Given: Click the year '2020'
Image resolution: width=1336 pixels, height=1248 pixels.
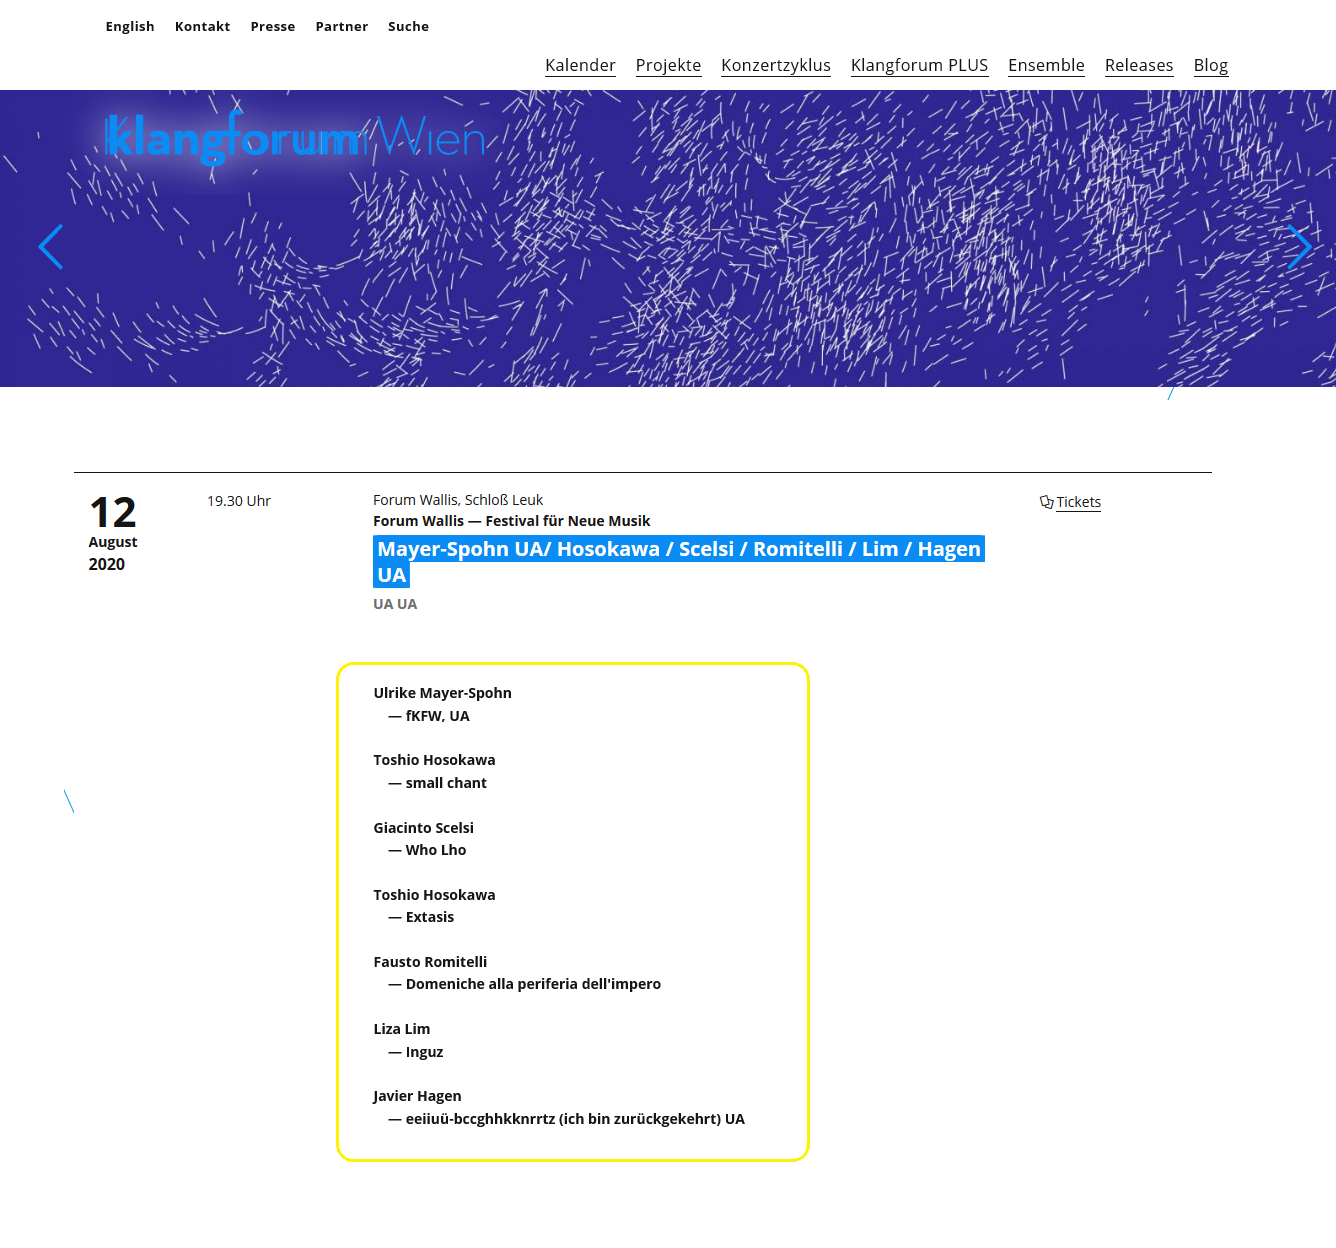Looking at the screenshot, I should 107,564.
